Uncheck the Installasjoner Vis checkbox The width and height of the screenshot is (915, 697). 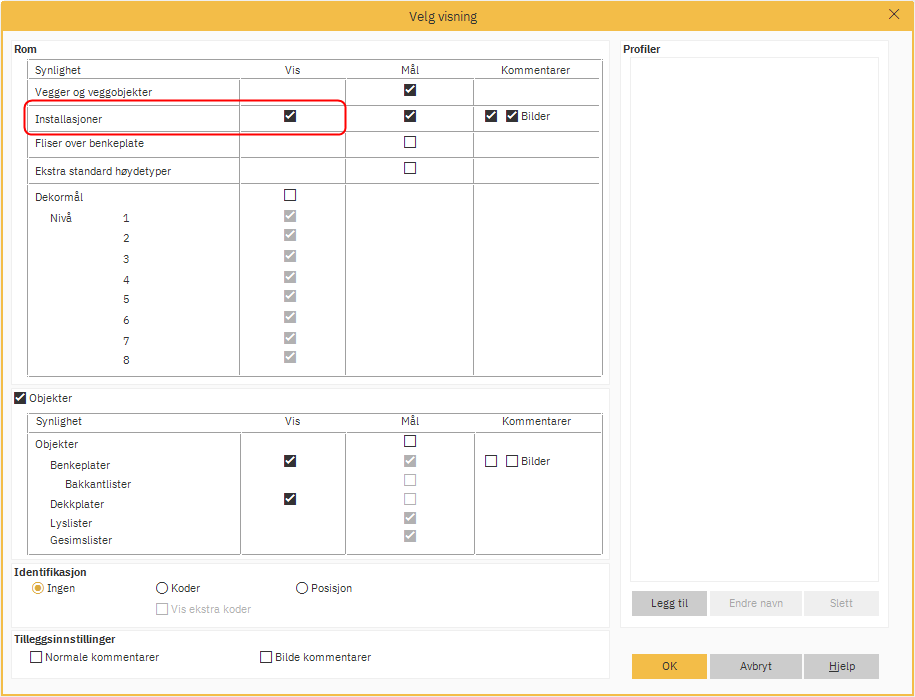tap(290, 116)
